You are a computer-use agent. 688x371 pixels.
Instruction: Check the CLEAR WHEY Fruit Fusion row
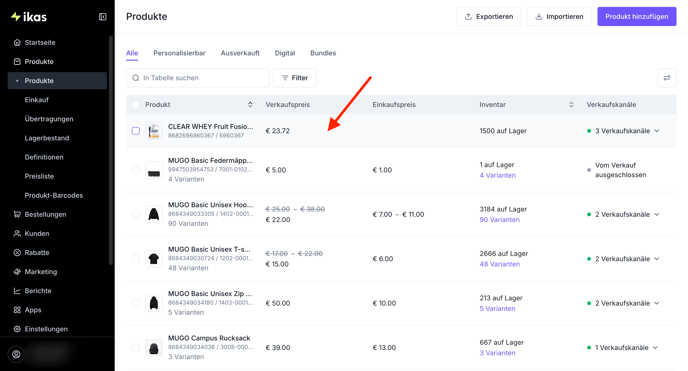tap(136, 131)
